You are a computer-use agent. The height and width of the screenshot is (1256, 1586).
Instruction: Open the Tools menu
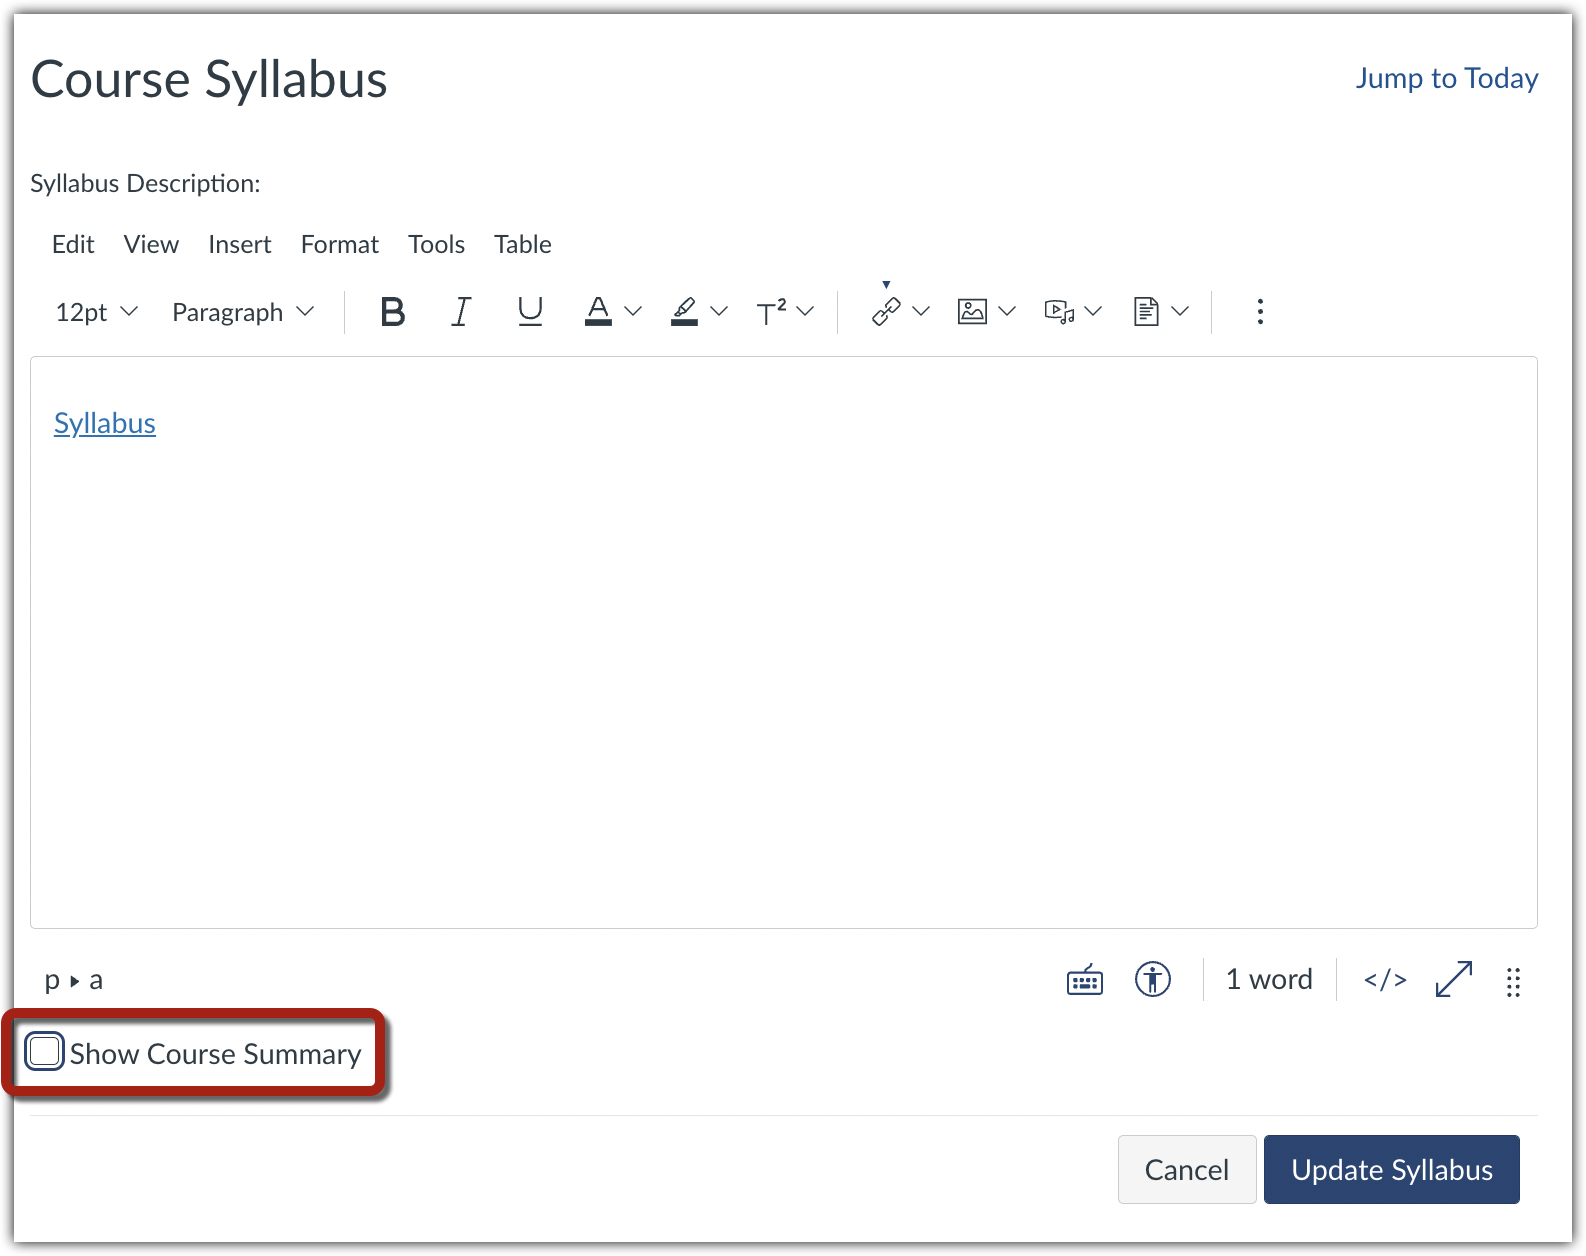[436, 245]
